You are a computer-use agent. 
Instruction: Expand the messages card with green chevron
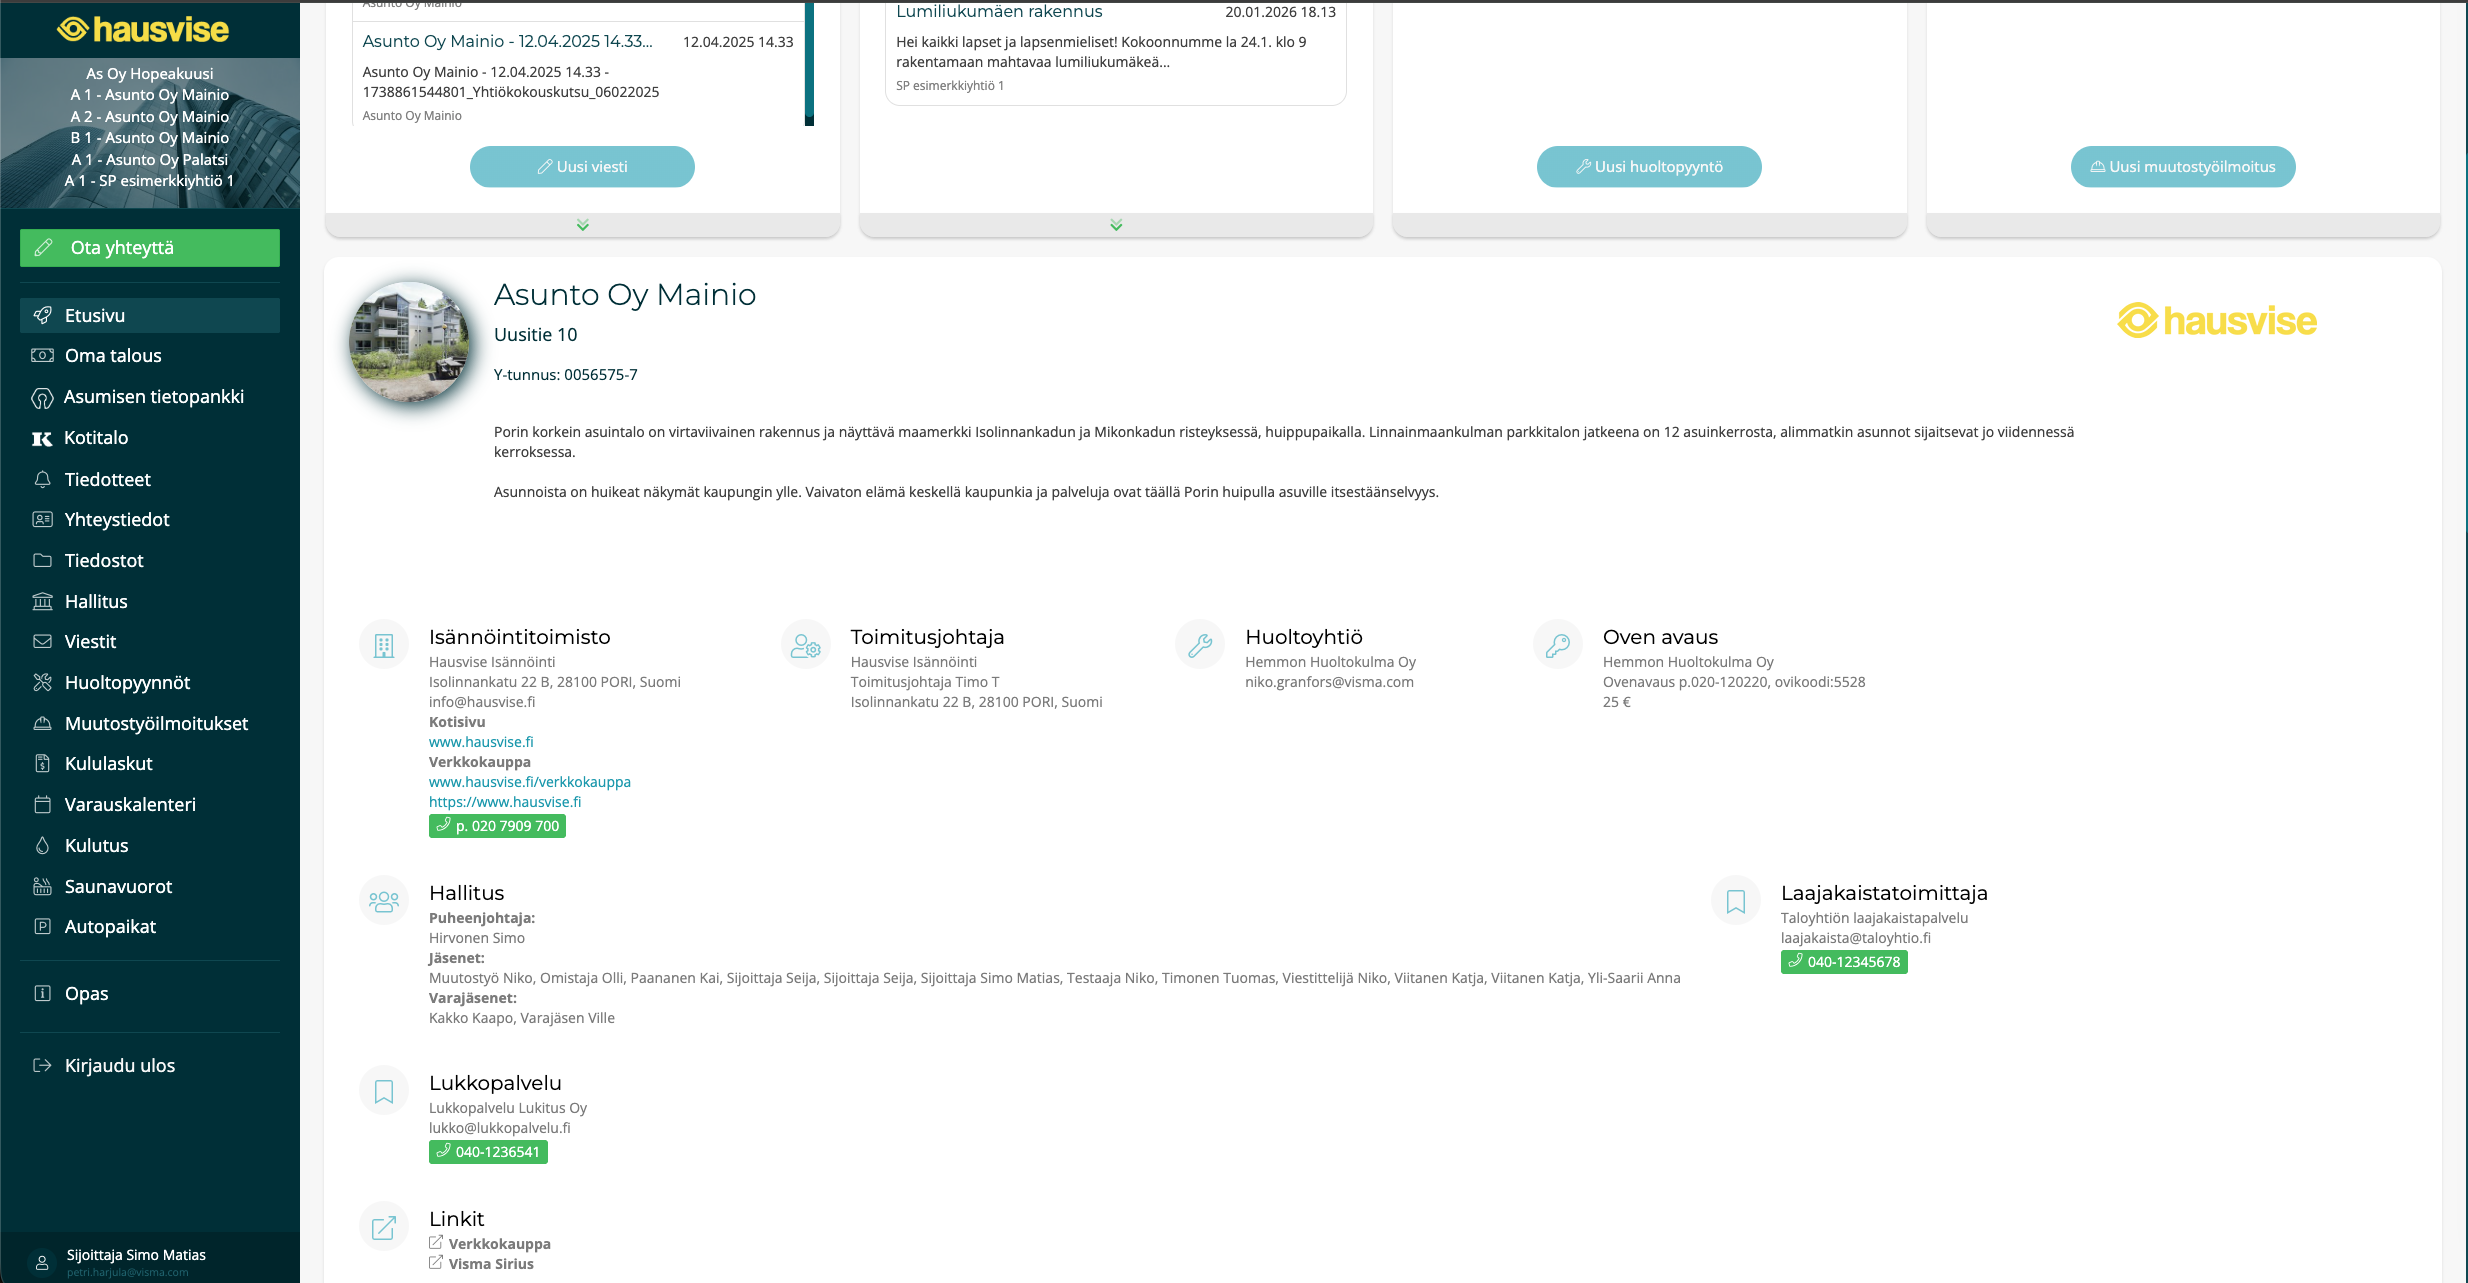(582, 225)
